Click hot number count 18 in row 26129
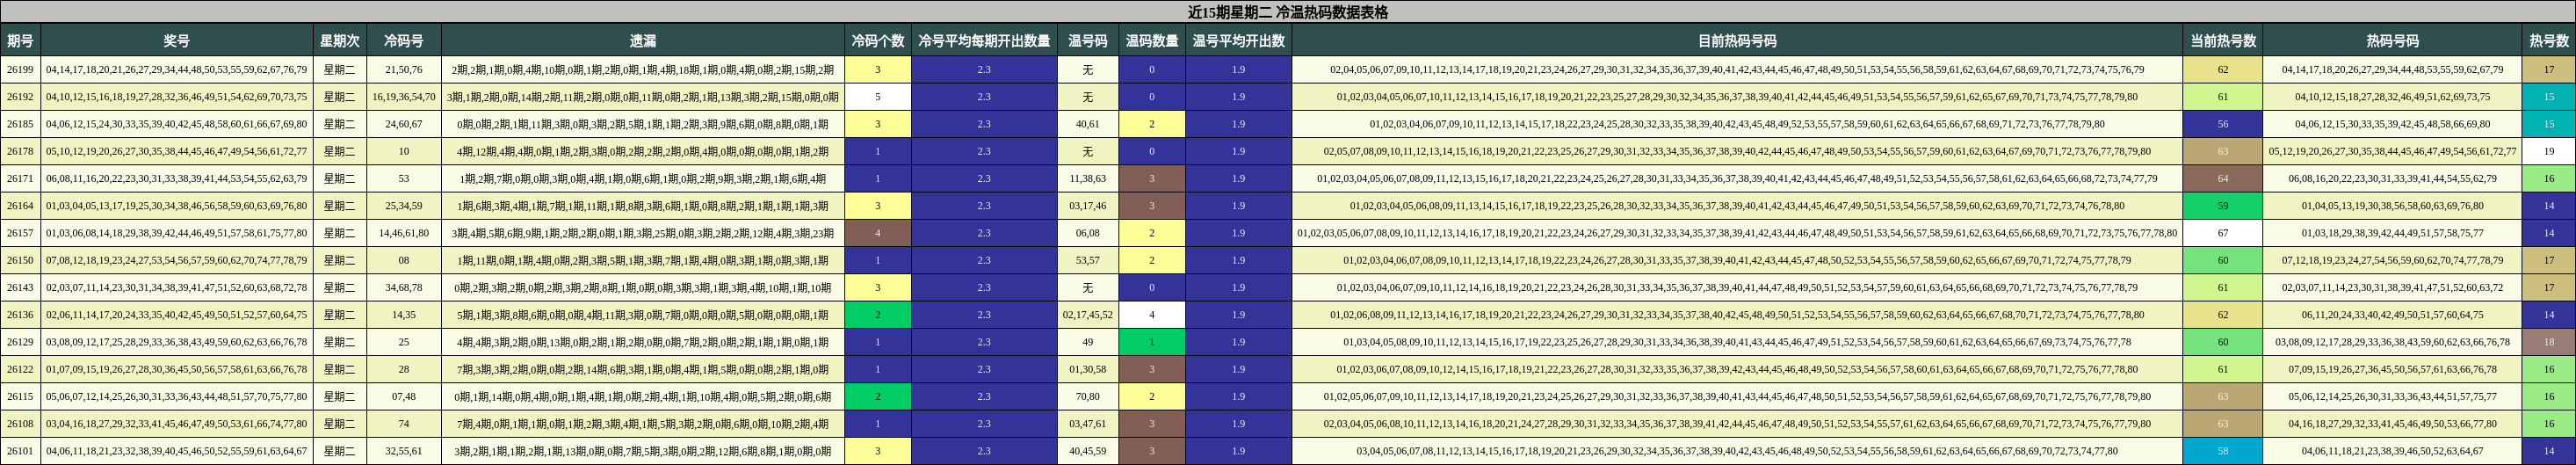The height and width of the screenshot is (465, 2576). pos(2549,342)
